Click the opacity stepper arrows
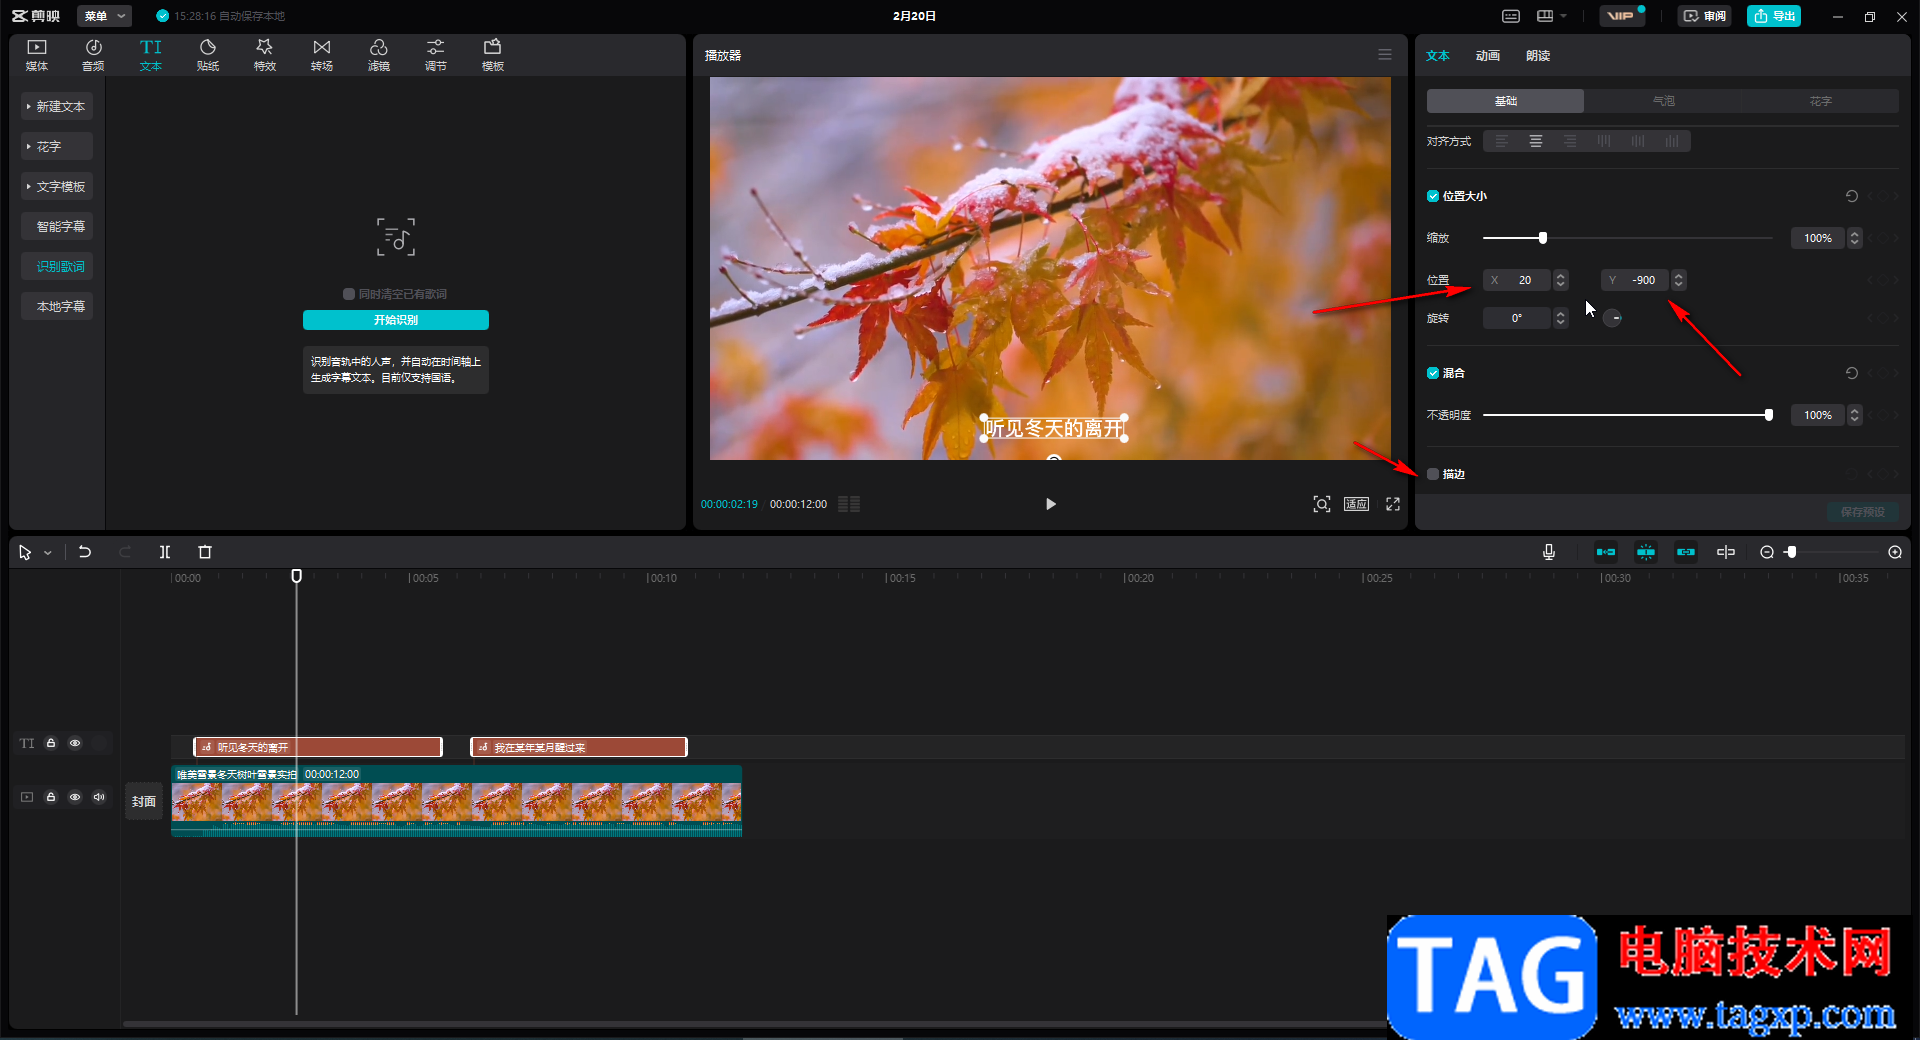This screenshot has width=1920, height=1040. coord(1855,415)
